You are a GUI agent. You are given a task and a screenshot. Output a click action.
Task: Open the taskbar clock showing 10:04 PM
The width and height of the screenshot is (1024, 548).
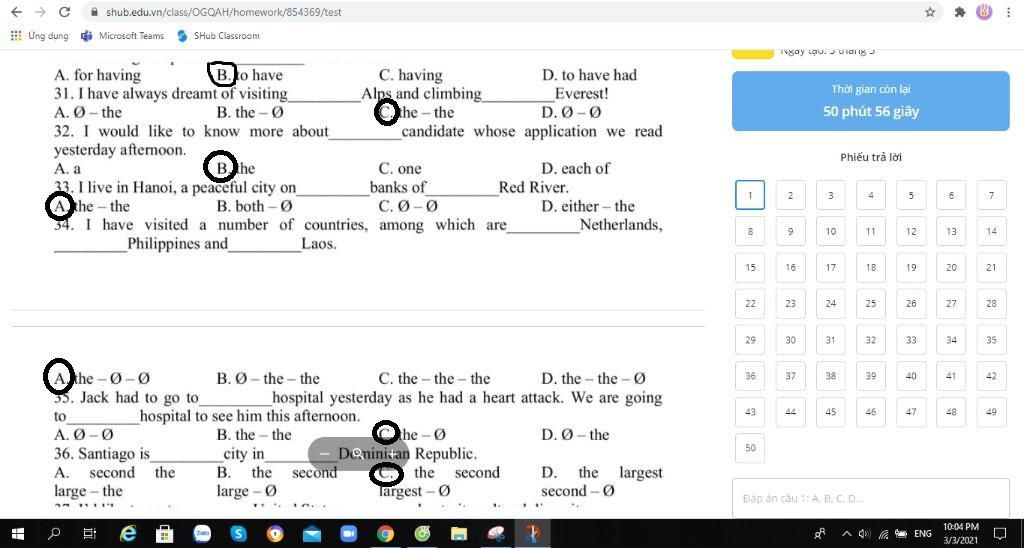(x=961, y=532)
